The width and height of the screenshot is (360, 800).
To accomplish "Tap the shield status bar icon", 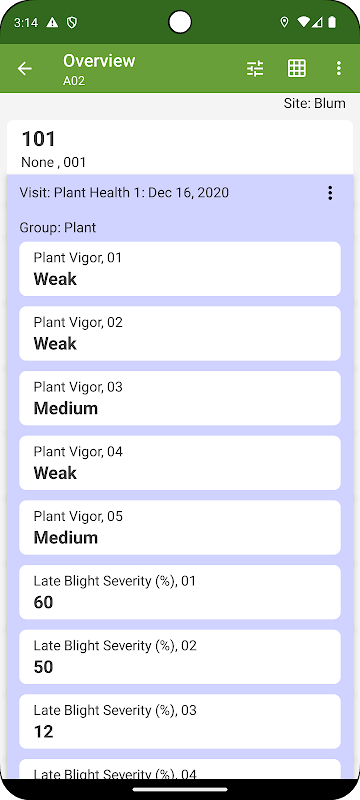I will [72, 22].
